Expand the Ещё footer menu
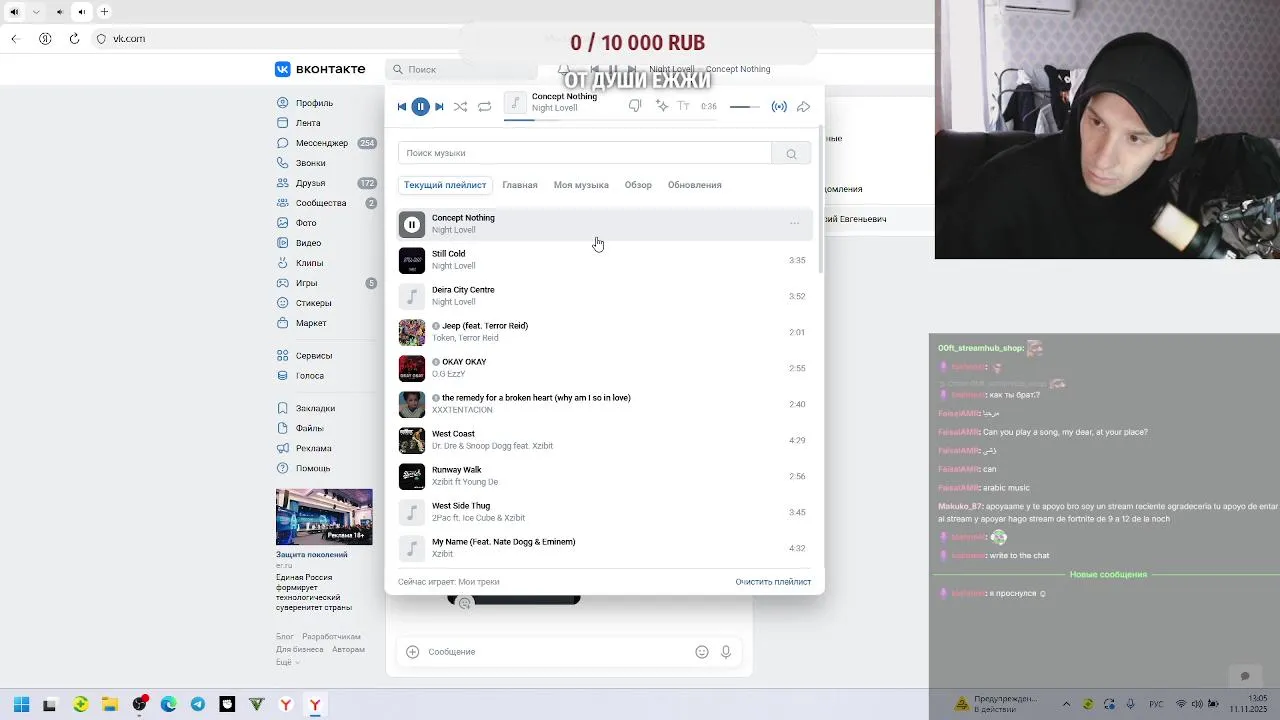Screen dimensions: 1280x720 point(287,662)
